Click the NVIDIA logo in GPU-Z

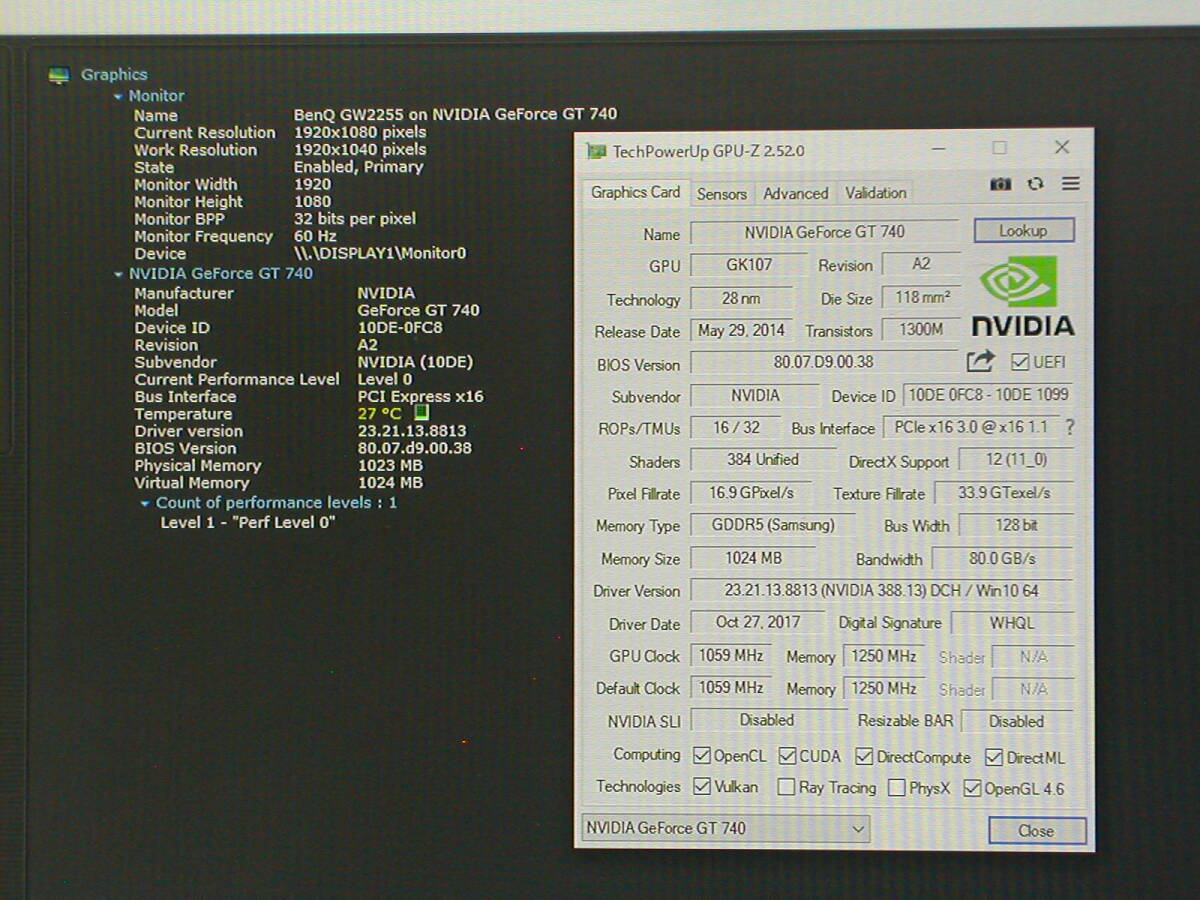[x=1022, y=297]
